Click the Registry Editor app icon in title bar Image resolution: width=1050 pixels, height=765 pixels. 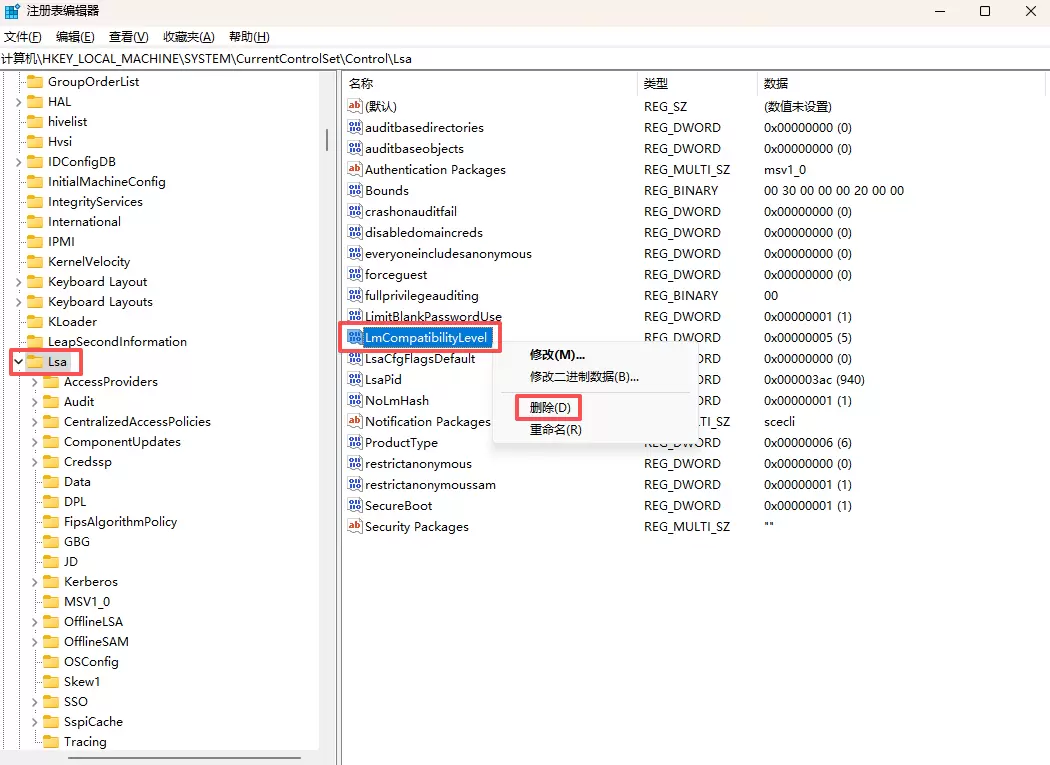click(x=11, y=11)
